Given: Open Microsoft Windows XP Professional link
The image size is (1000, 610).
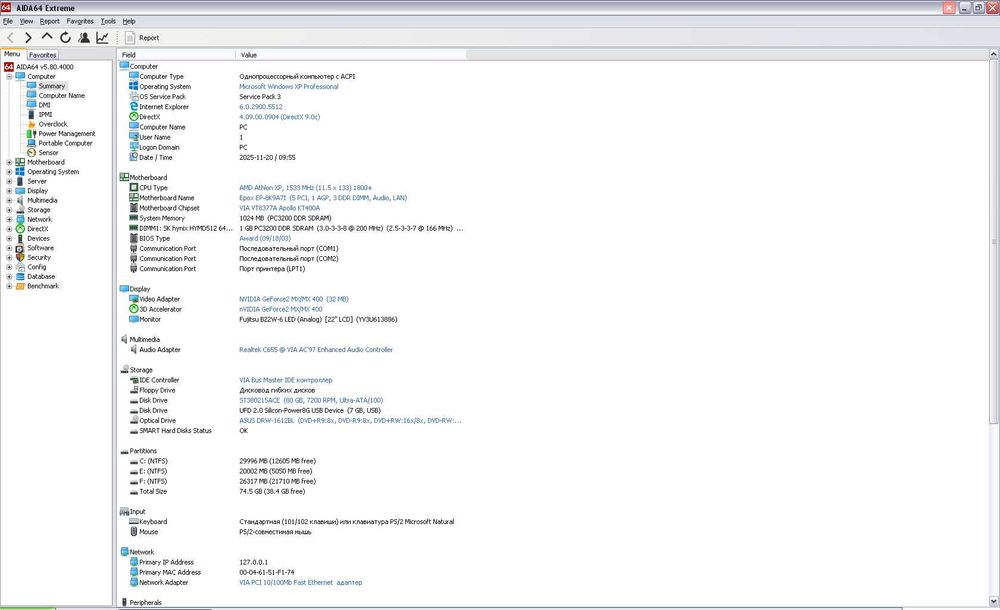Looking at the screenshot, I should pos(288,87).
